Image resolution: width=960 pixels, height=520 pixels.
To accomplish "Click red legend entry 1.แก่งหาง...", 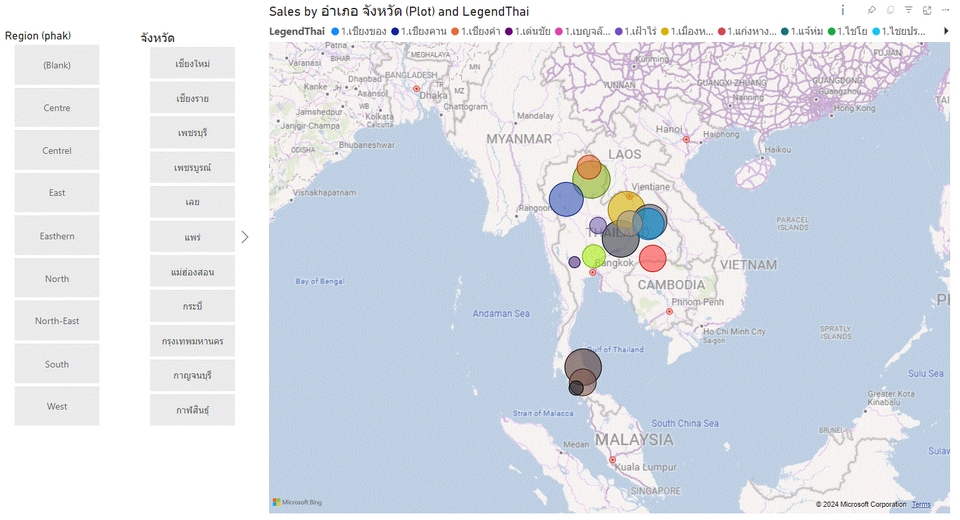I will tap(748, 31).
